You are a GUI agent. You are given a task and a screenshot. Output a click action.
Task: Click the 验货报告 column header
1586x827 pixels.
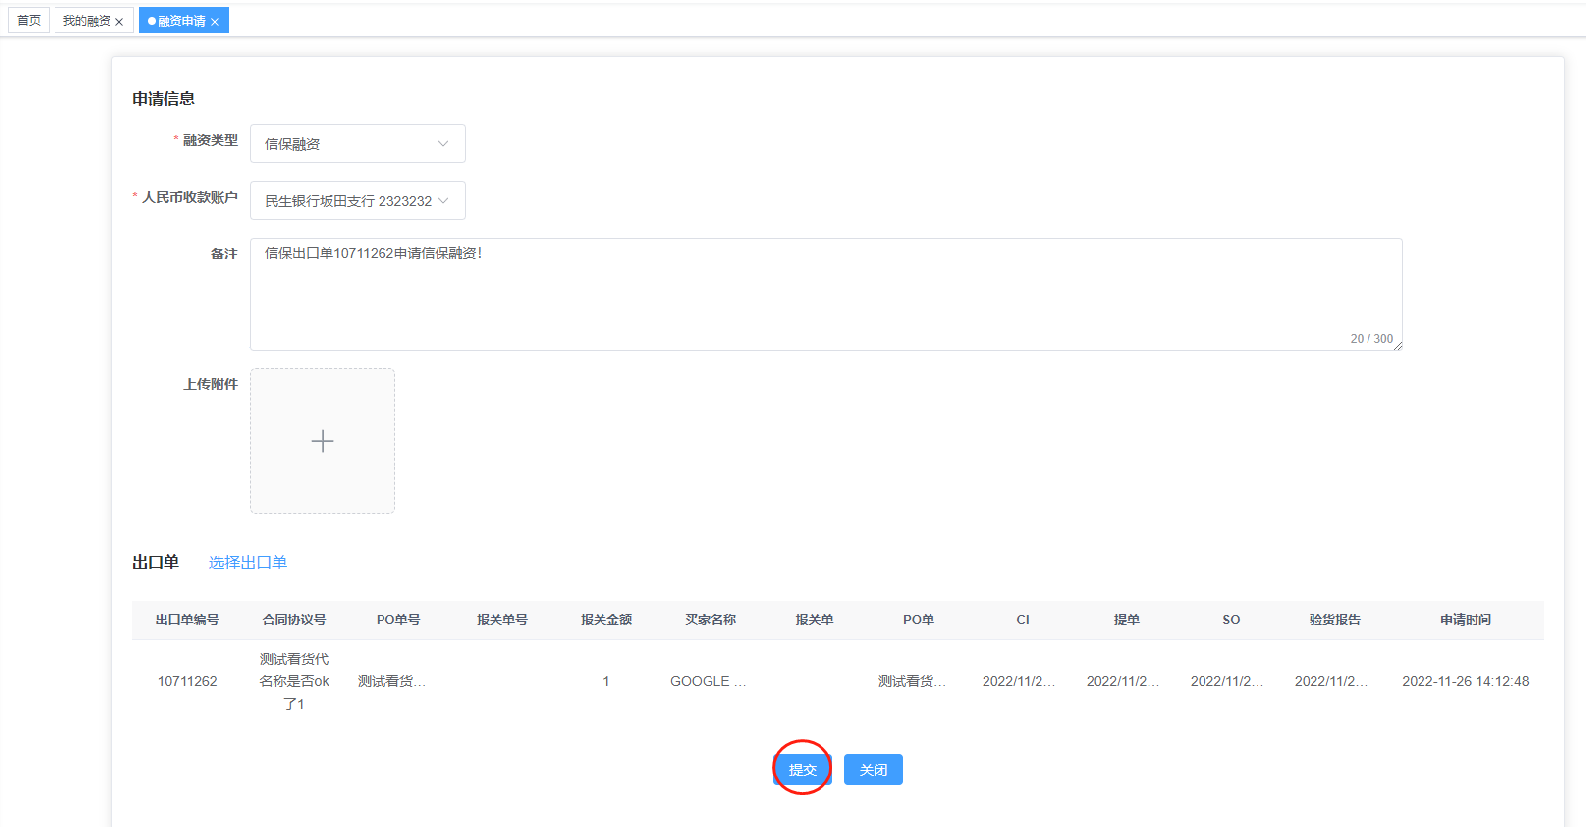[x=1335, y=620]
